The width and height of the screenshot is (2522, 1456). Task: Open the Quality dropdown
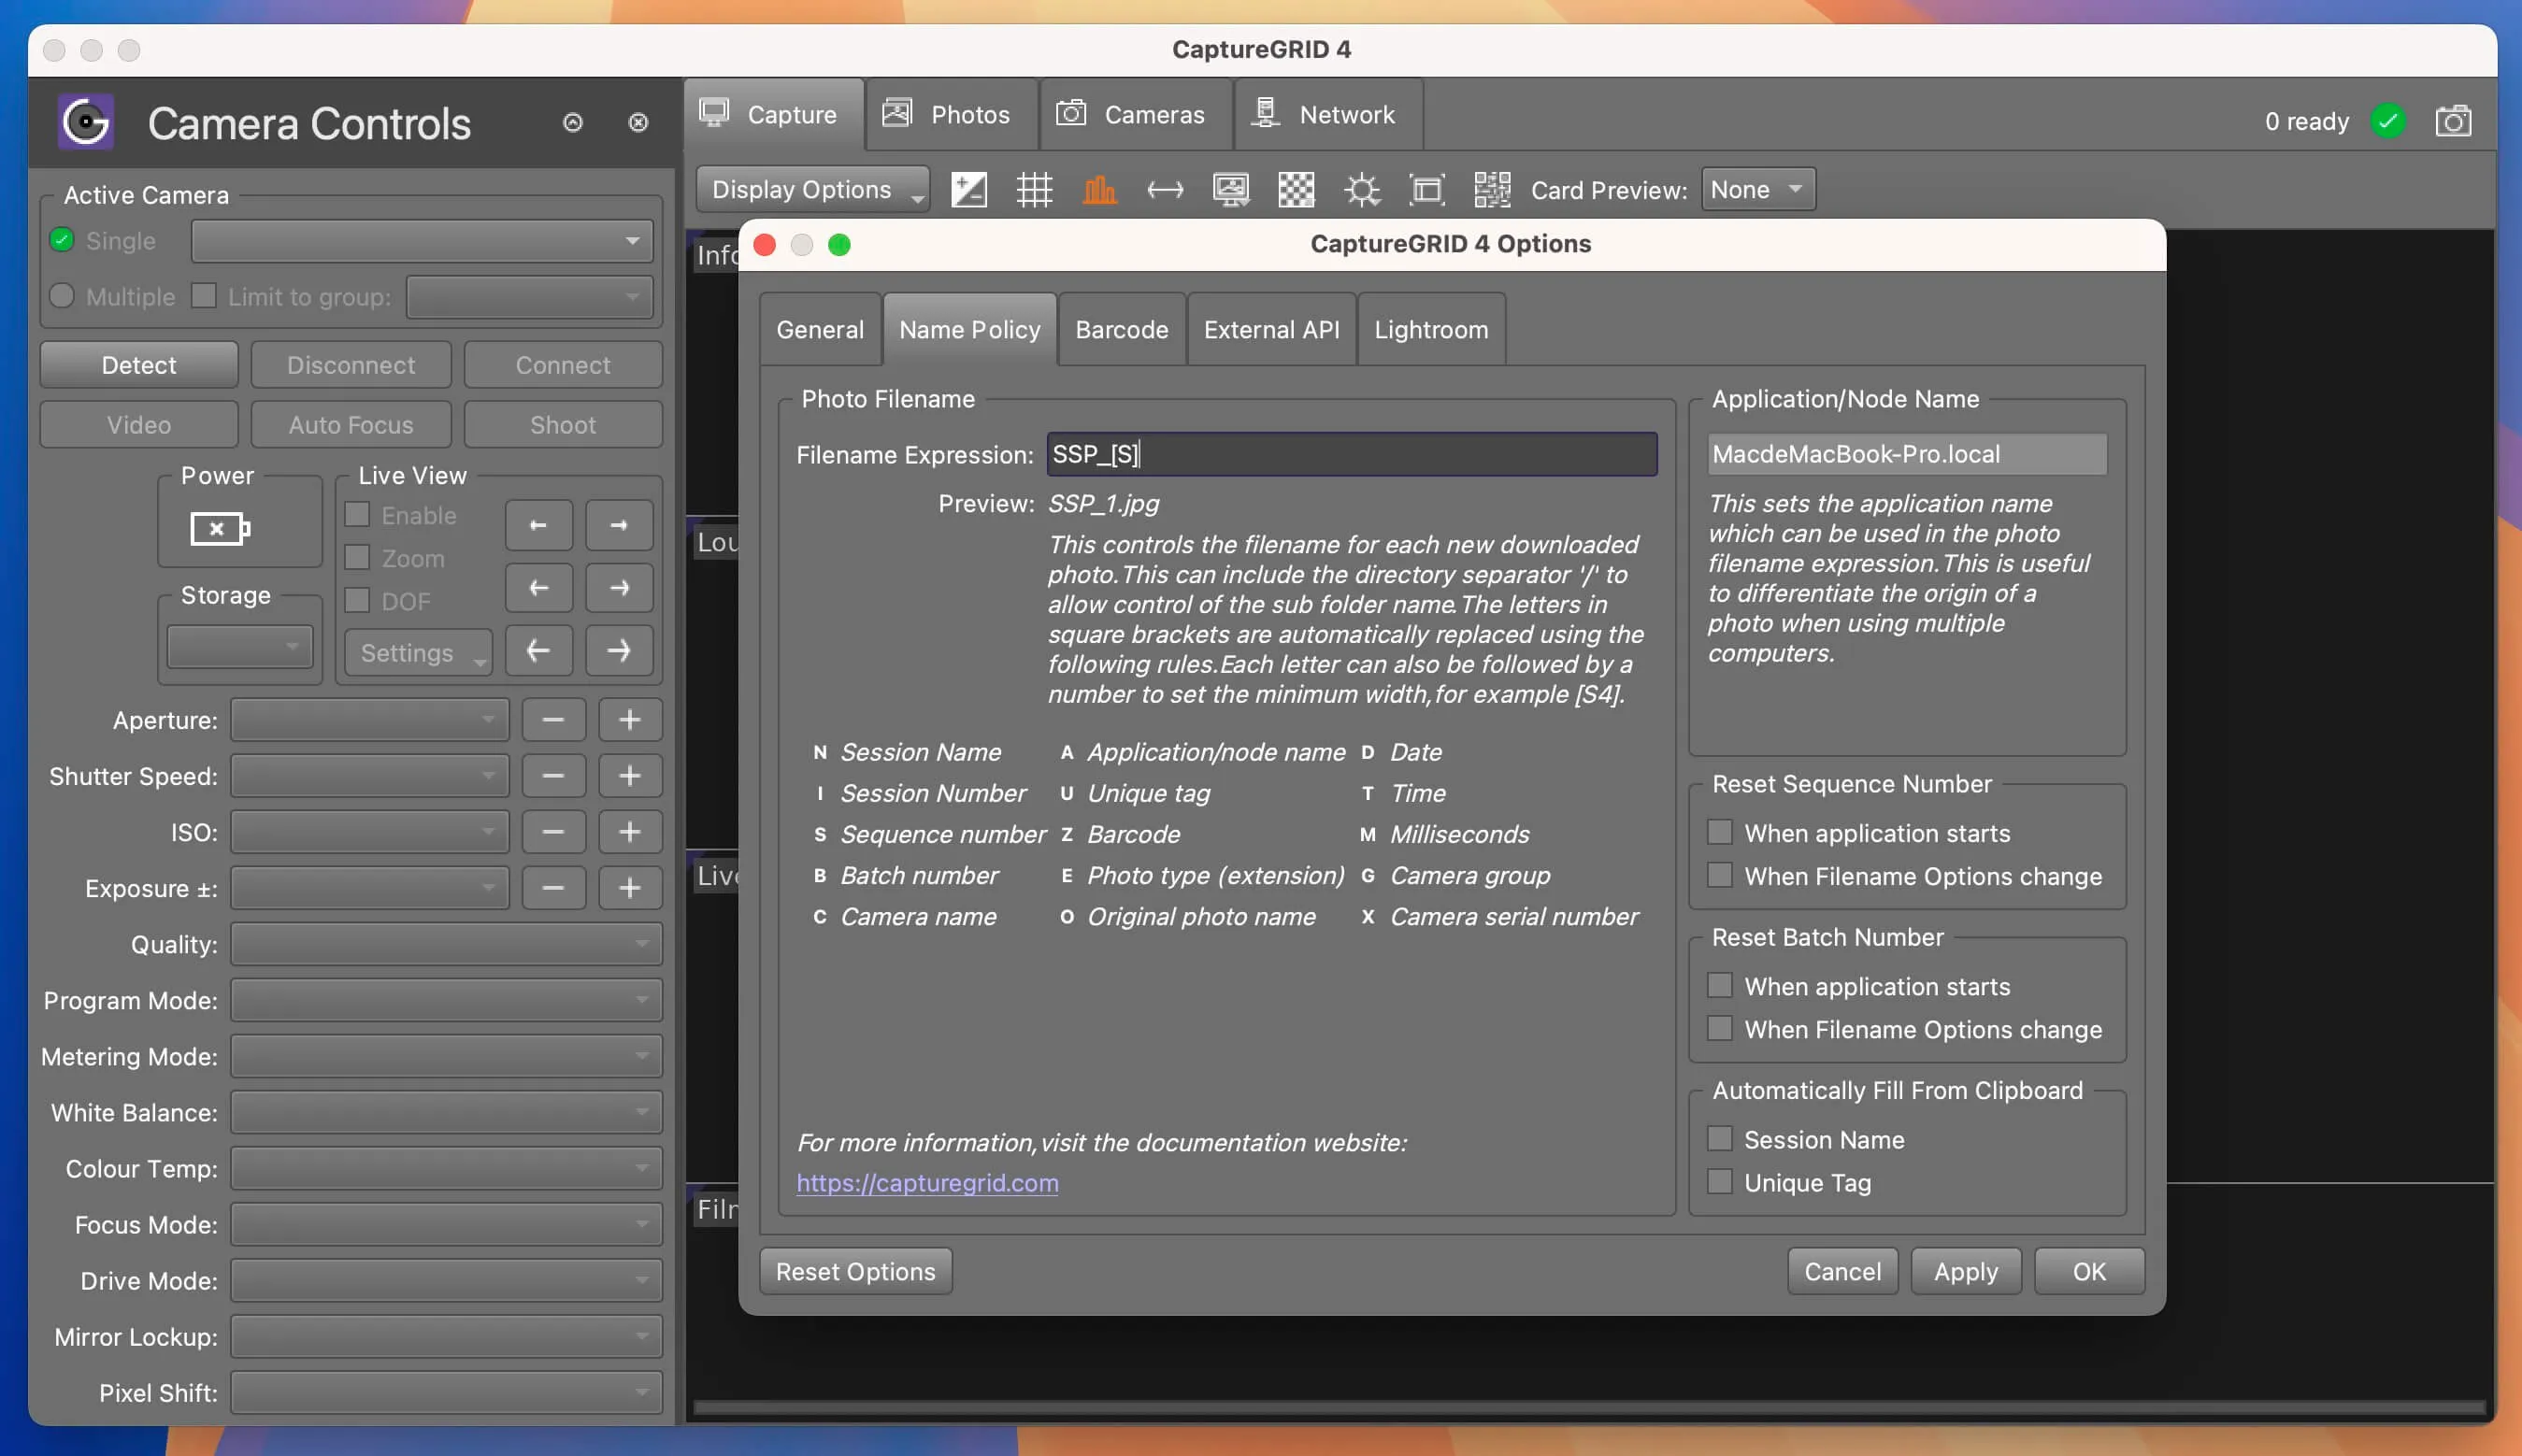(446, 944)
